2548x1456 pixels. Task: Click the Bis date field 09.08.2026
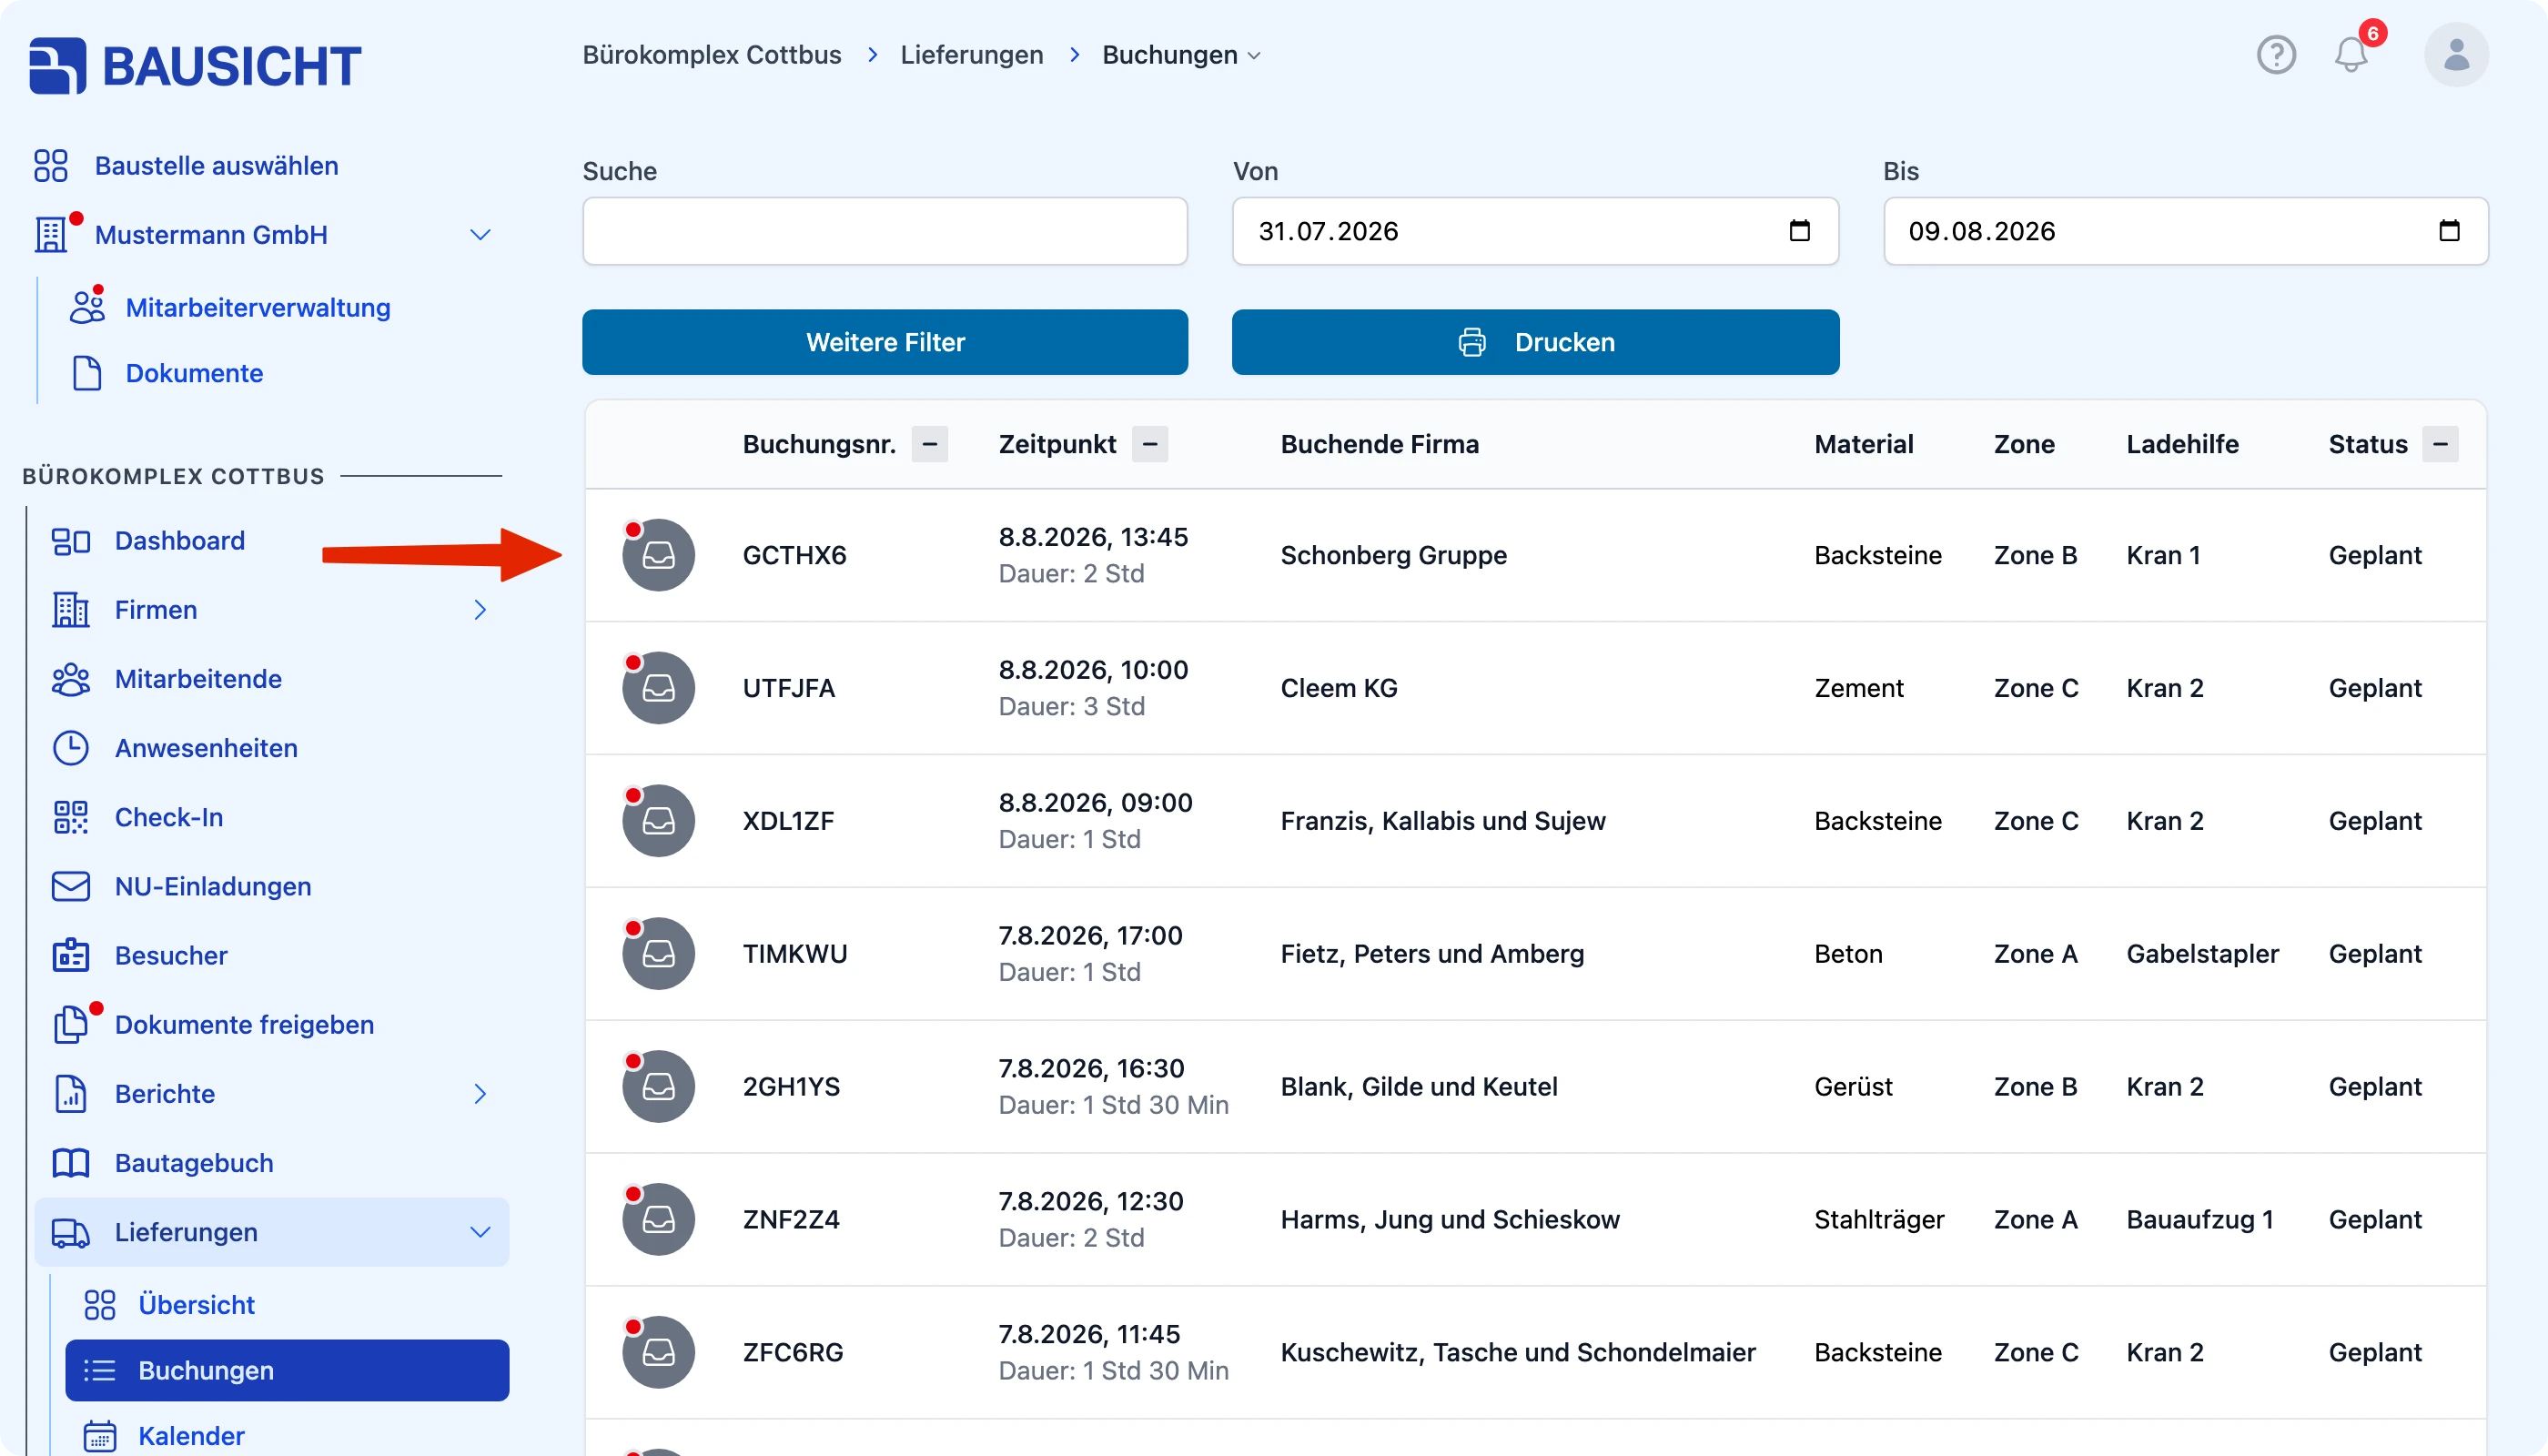2185,231
